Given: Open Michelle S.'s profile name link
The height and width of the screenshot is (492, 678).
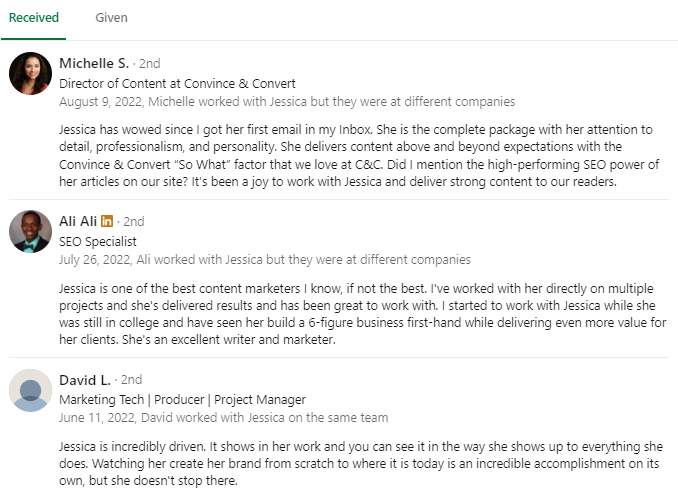Looking at the screenshot, I should pyautogui.click(x=94, y=63).
